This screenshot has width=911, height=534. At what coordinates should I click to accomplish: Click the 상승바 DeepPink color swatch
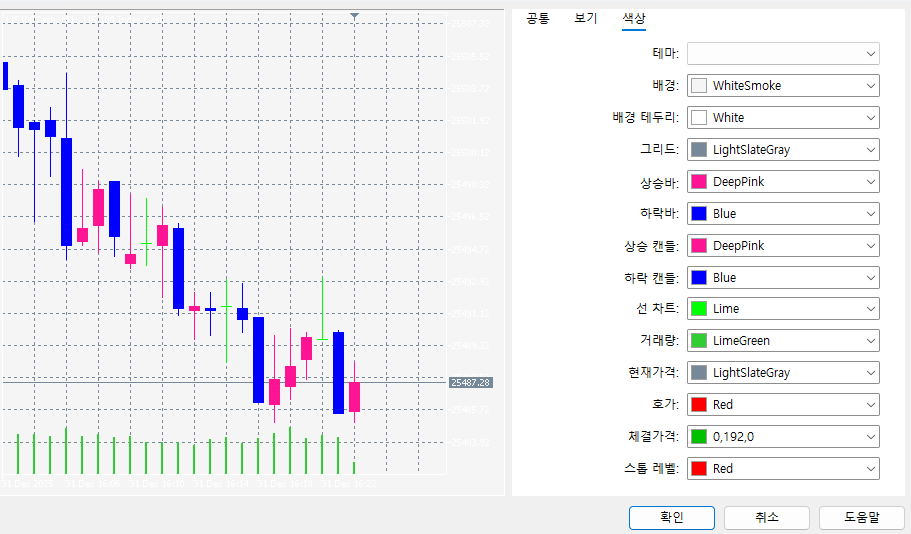point(699,182)
